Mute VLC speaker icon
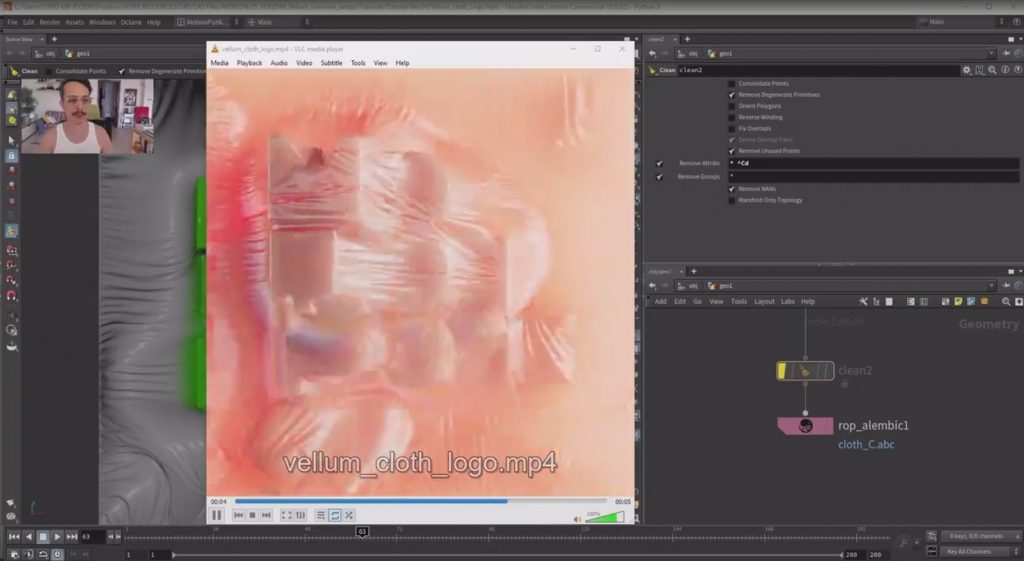Viewport: 1024px width, 561px height. tap(577, 519)
